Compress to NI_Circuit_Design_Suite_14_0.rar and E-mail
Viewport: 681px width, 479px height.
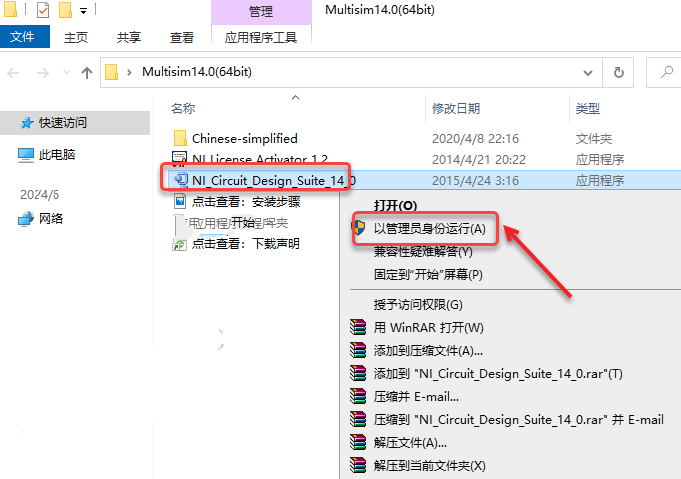[x=519, y=420]
